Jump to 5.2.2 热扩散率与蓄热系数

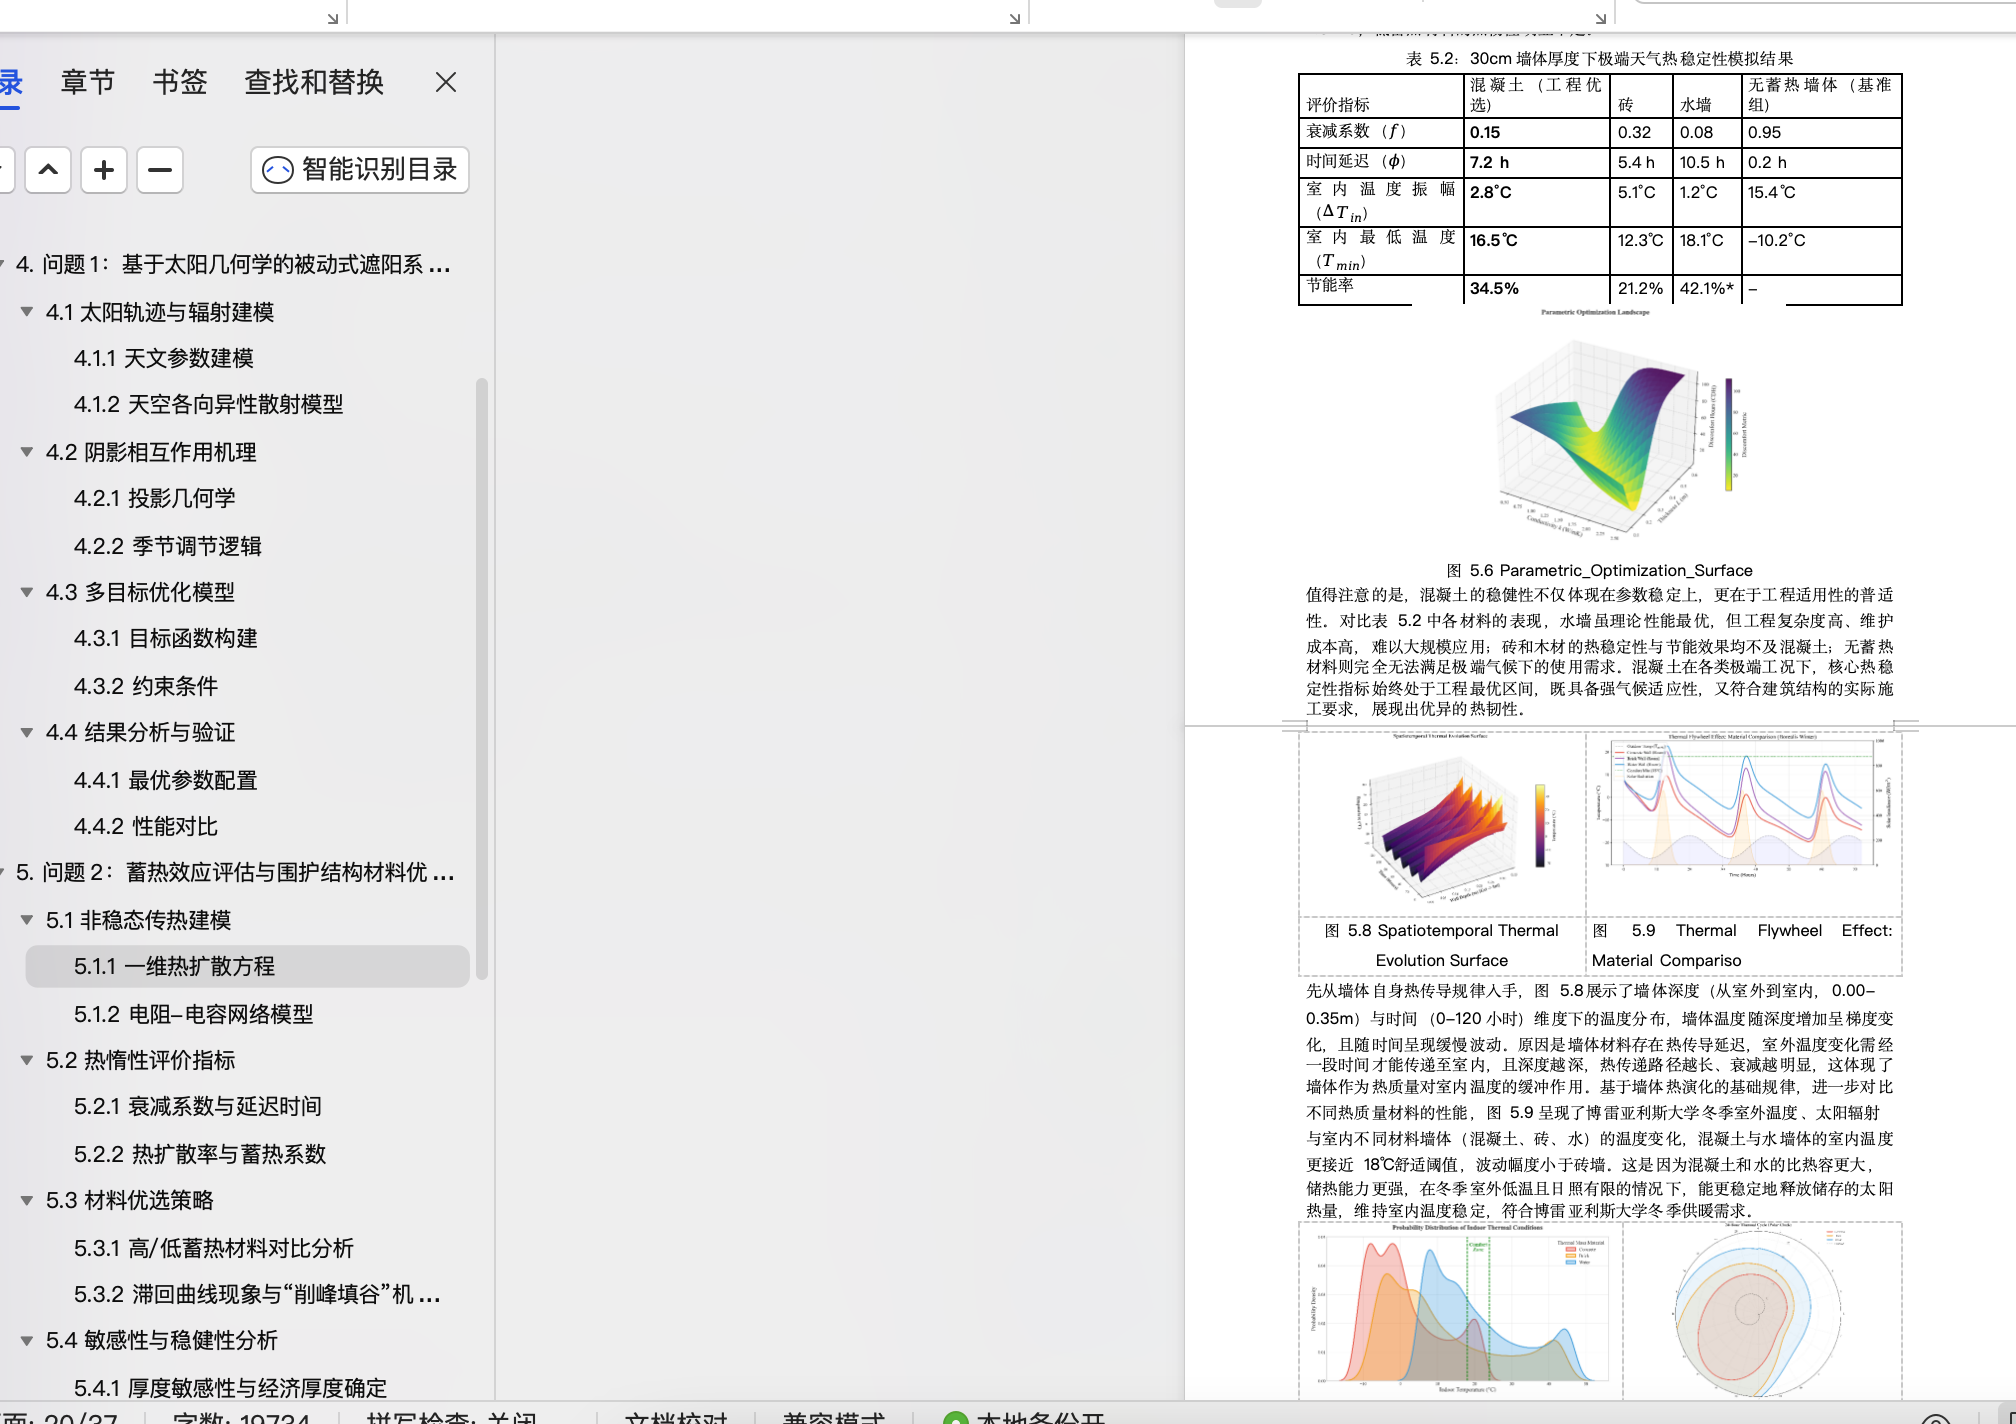click(x=199, y=1154)
